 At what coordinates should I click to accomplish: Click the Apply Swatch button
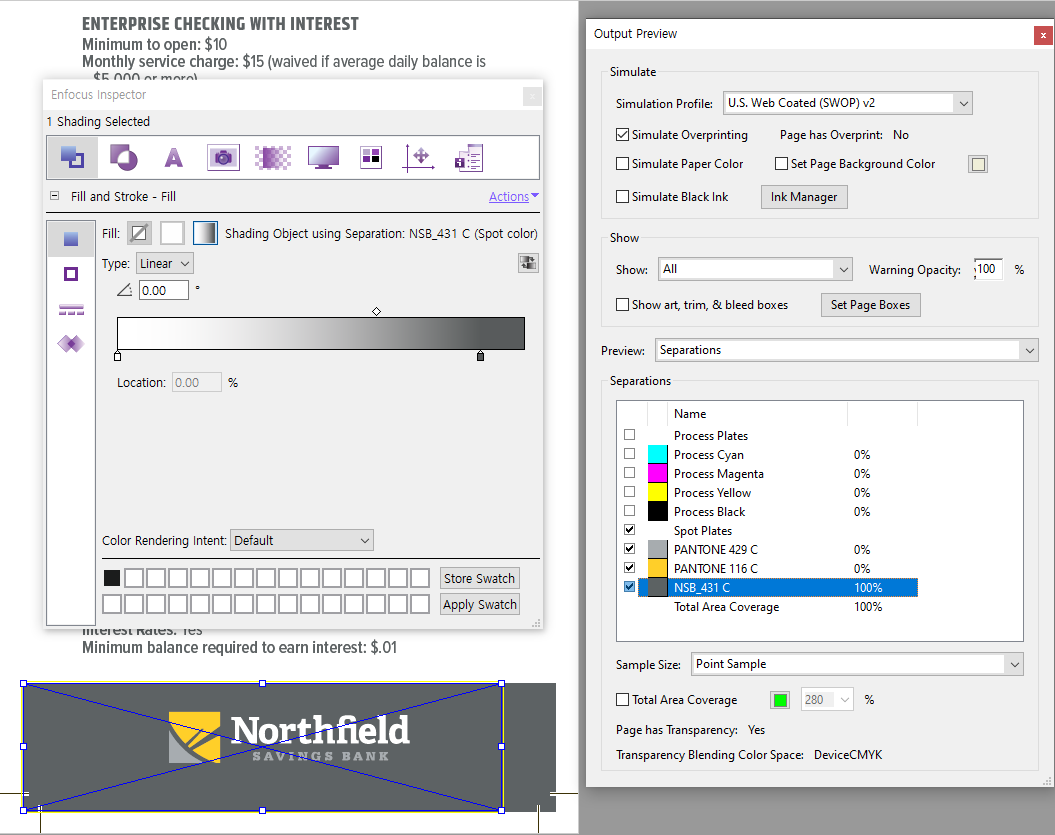(479, 604)
